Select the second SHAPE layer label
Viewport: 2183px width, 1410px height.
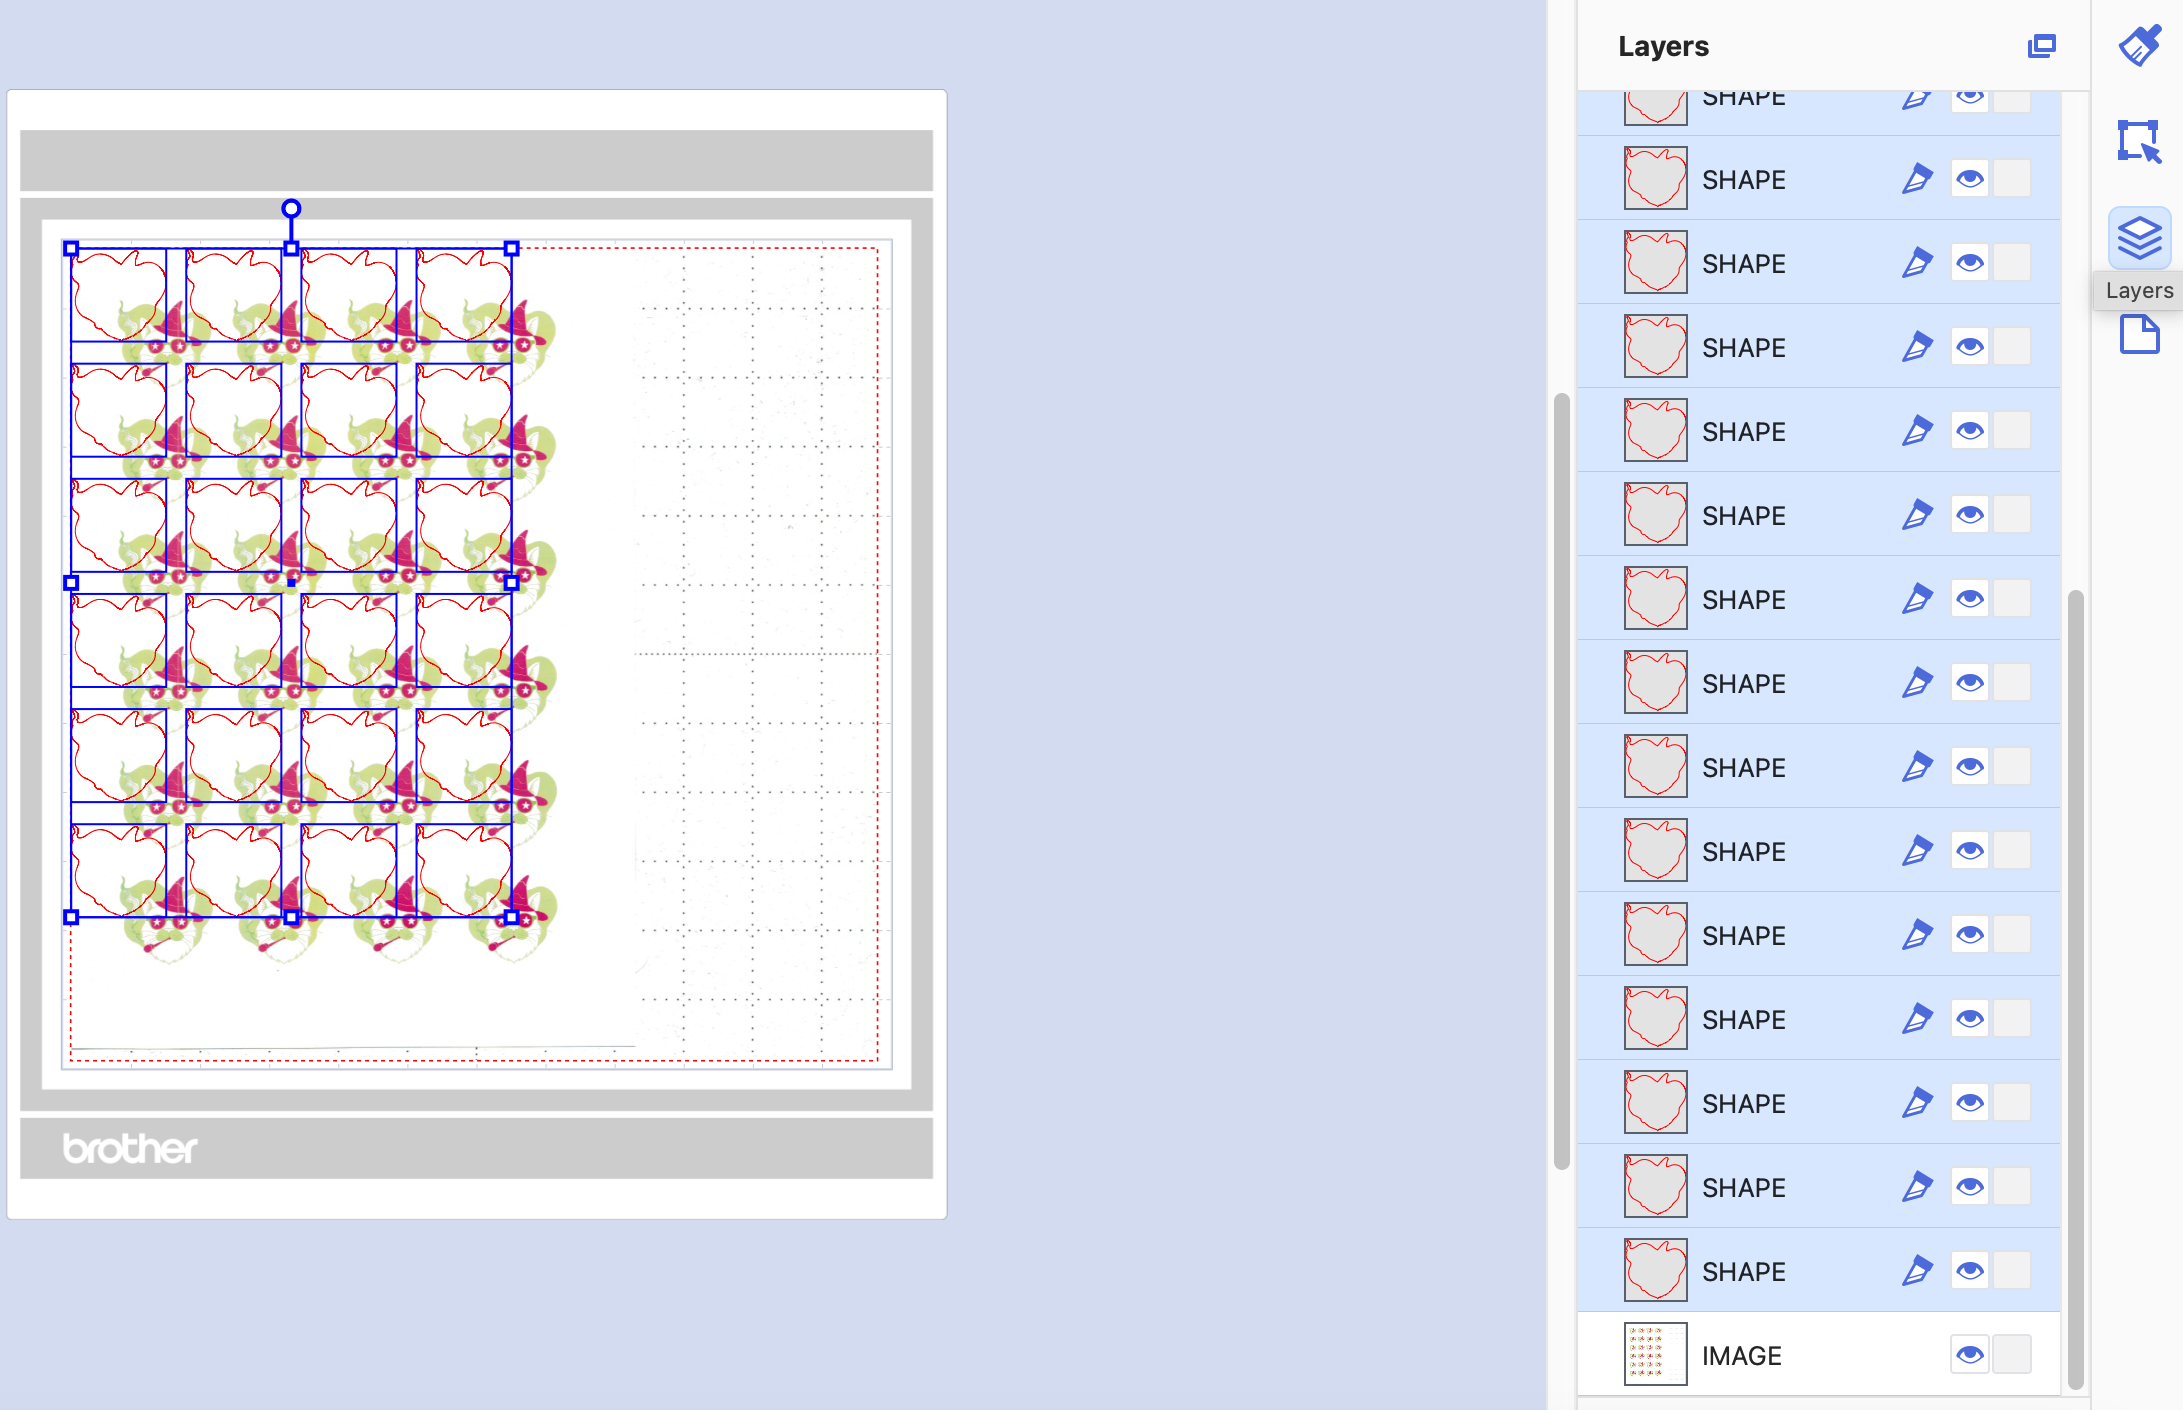pyautogui.click(x=1744, y=180)
